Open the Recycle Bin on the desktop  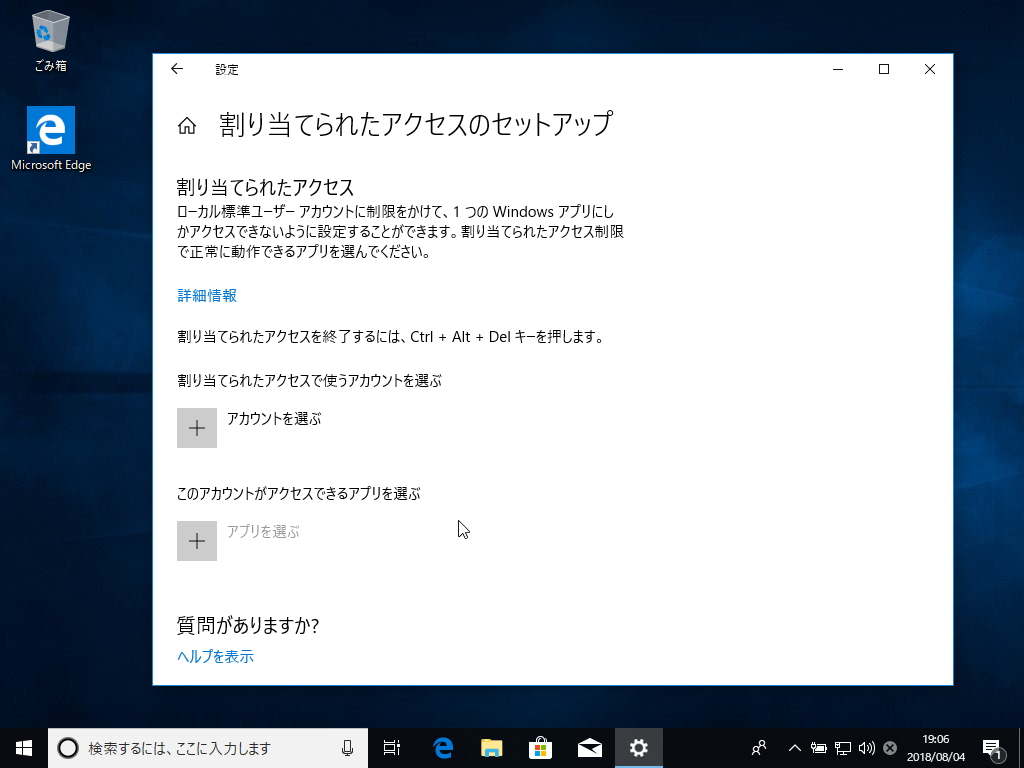[48, 33]
